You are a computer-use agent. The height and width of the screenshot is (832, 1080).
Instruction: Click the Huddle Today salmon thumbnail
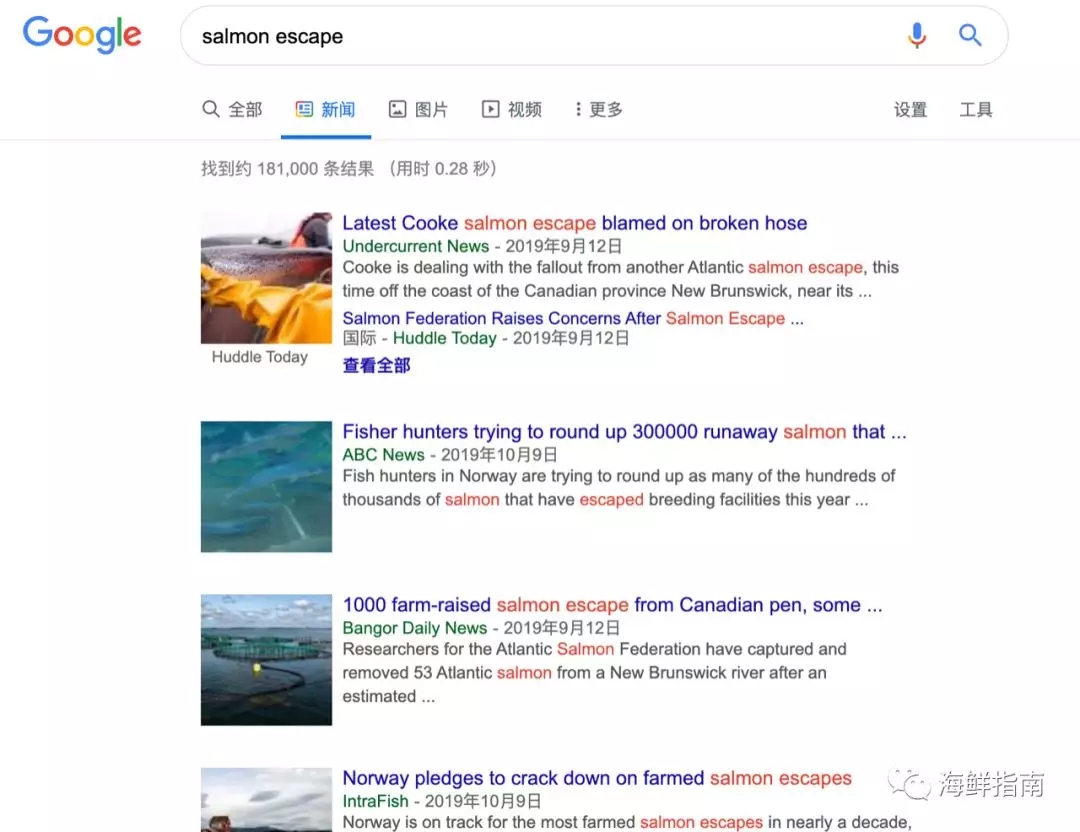click(266, 277)
